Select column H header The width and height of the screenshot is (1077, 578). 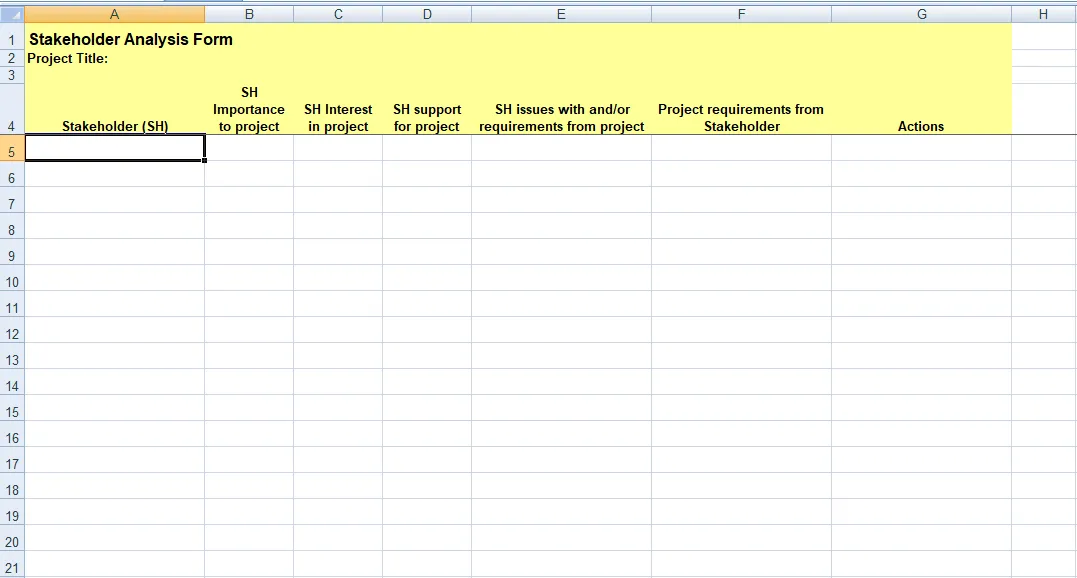pos(1043,14)
